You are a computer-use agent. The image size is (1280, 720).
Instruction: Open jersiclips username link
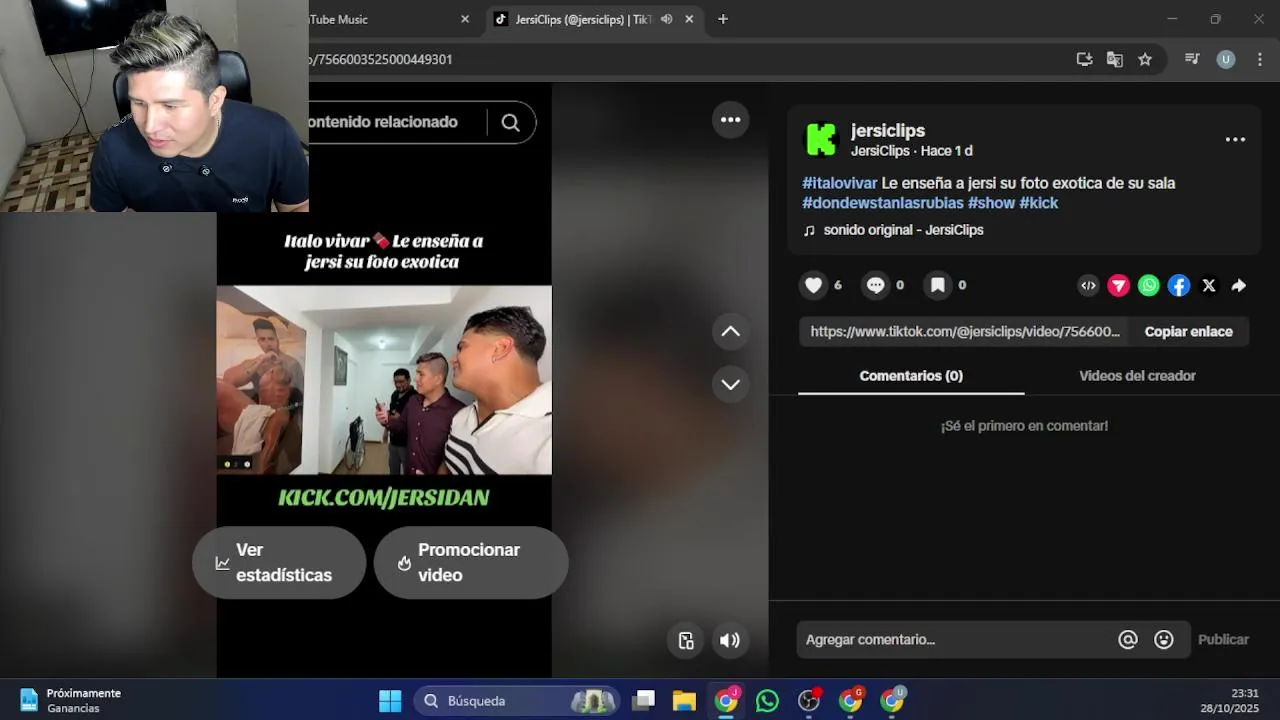[x=888, y=131]
